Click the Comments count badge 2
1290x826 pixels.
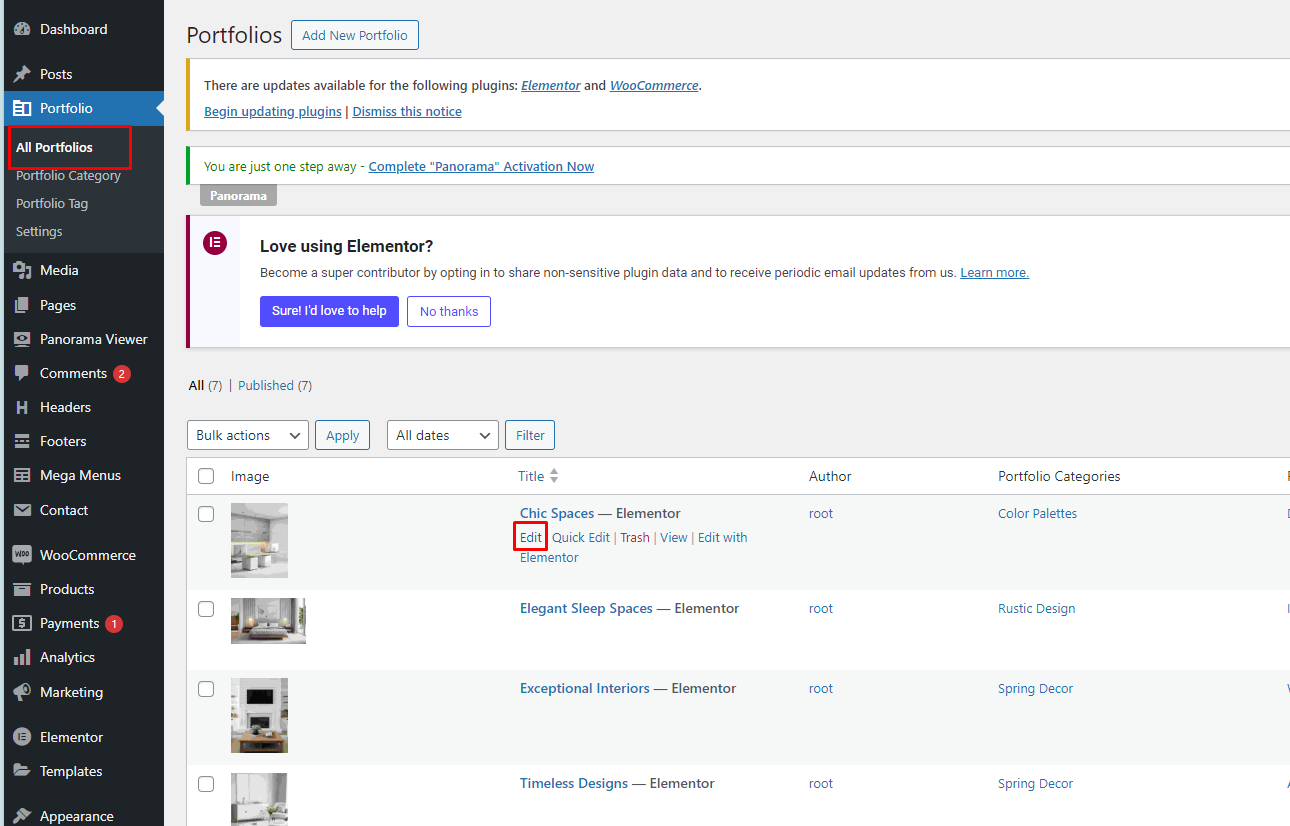coord(122,374)
